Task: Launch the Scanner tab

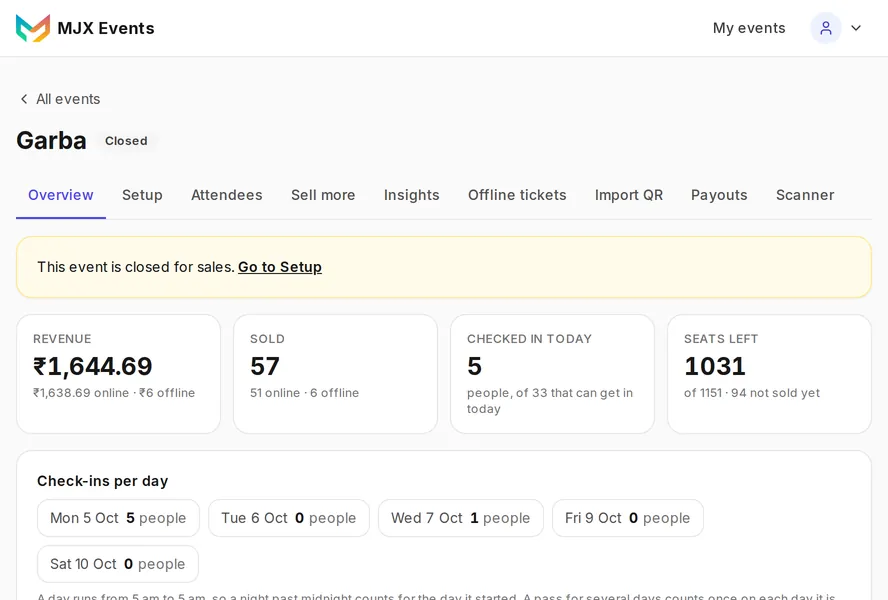Action: pyautogui.click(x=805, y=195)
